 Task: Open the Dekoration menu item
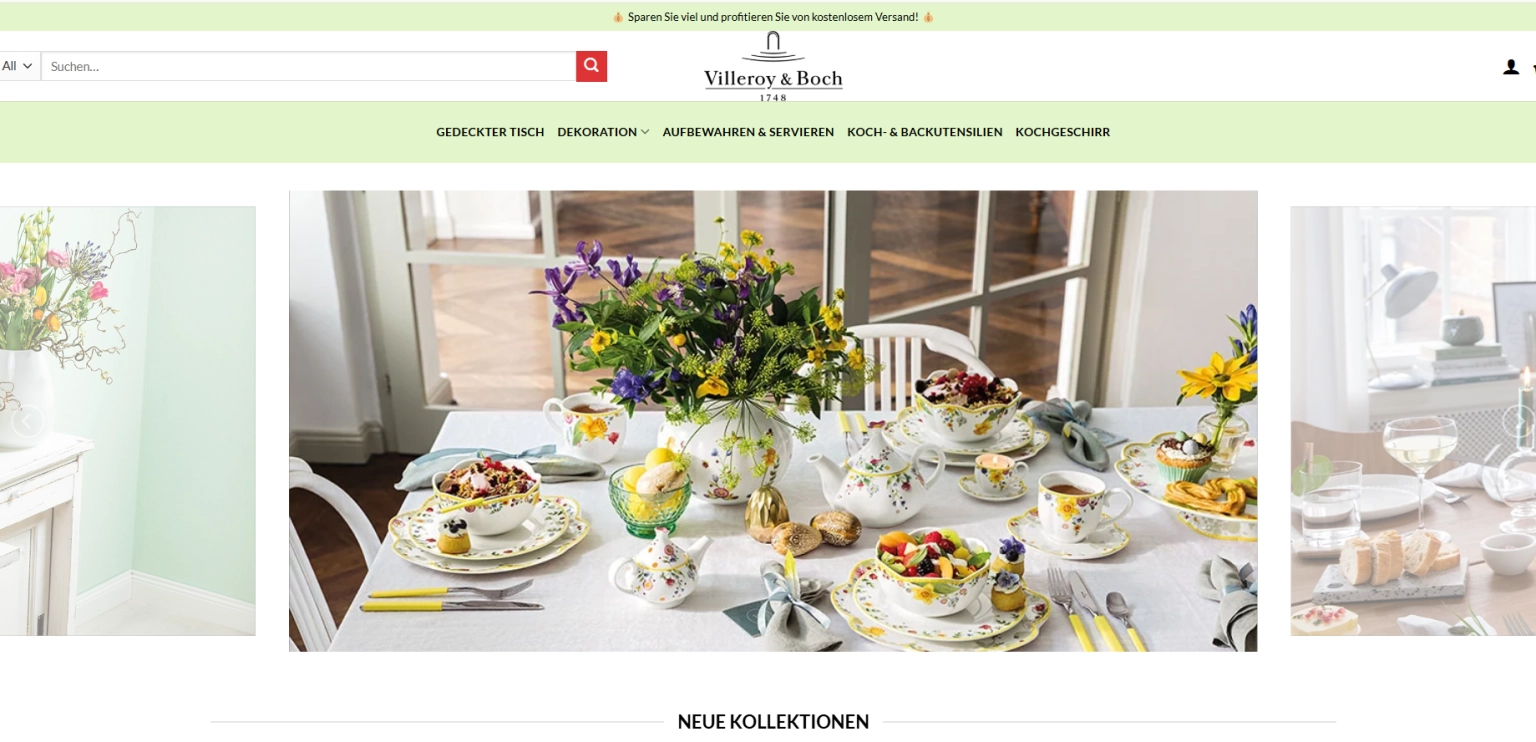[x=597, y=132]
